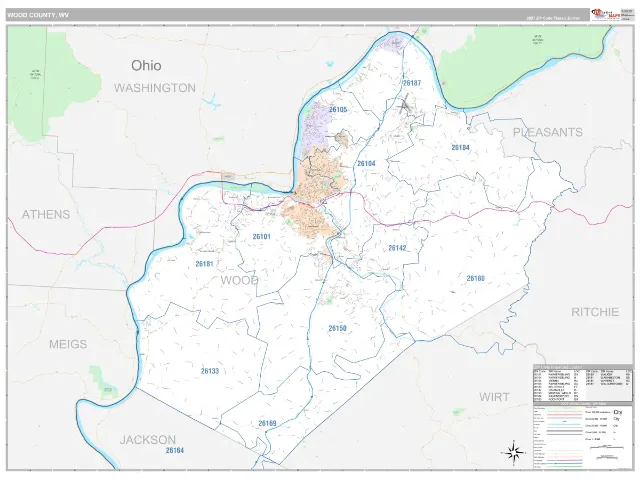640x480 pixels.
Task: Click ZIP code label 26184
Action: pos(460,147)
